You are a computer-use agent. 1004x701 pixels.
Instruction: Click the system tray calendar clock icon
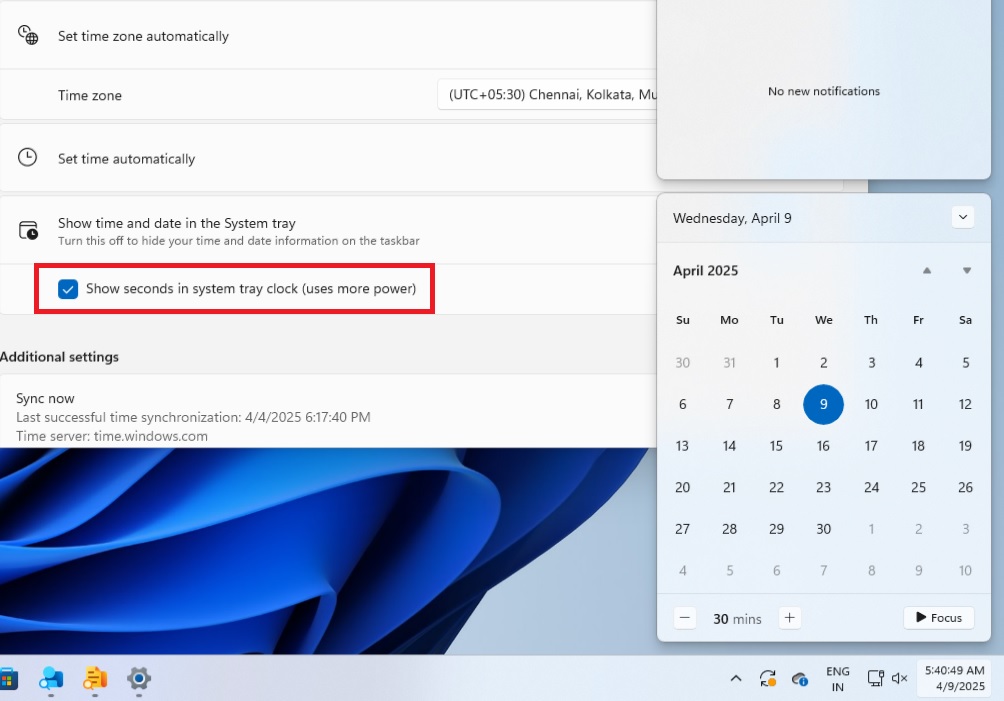28,230
